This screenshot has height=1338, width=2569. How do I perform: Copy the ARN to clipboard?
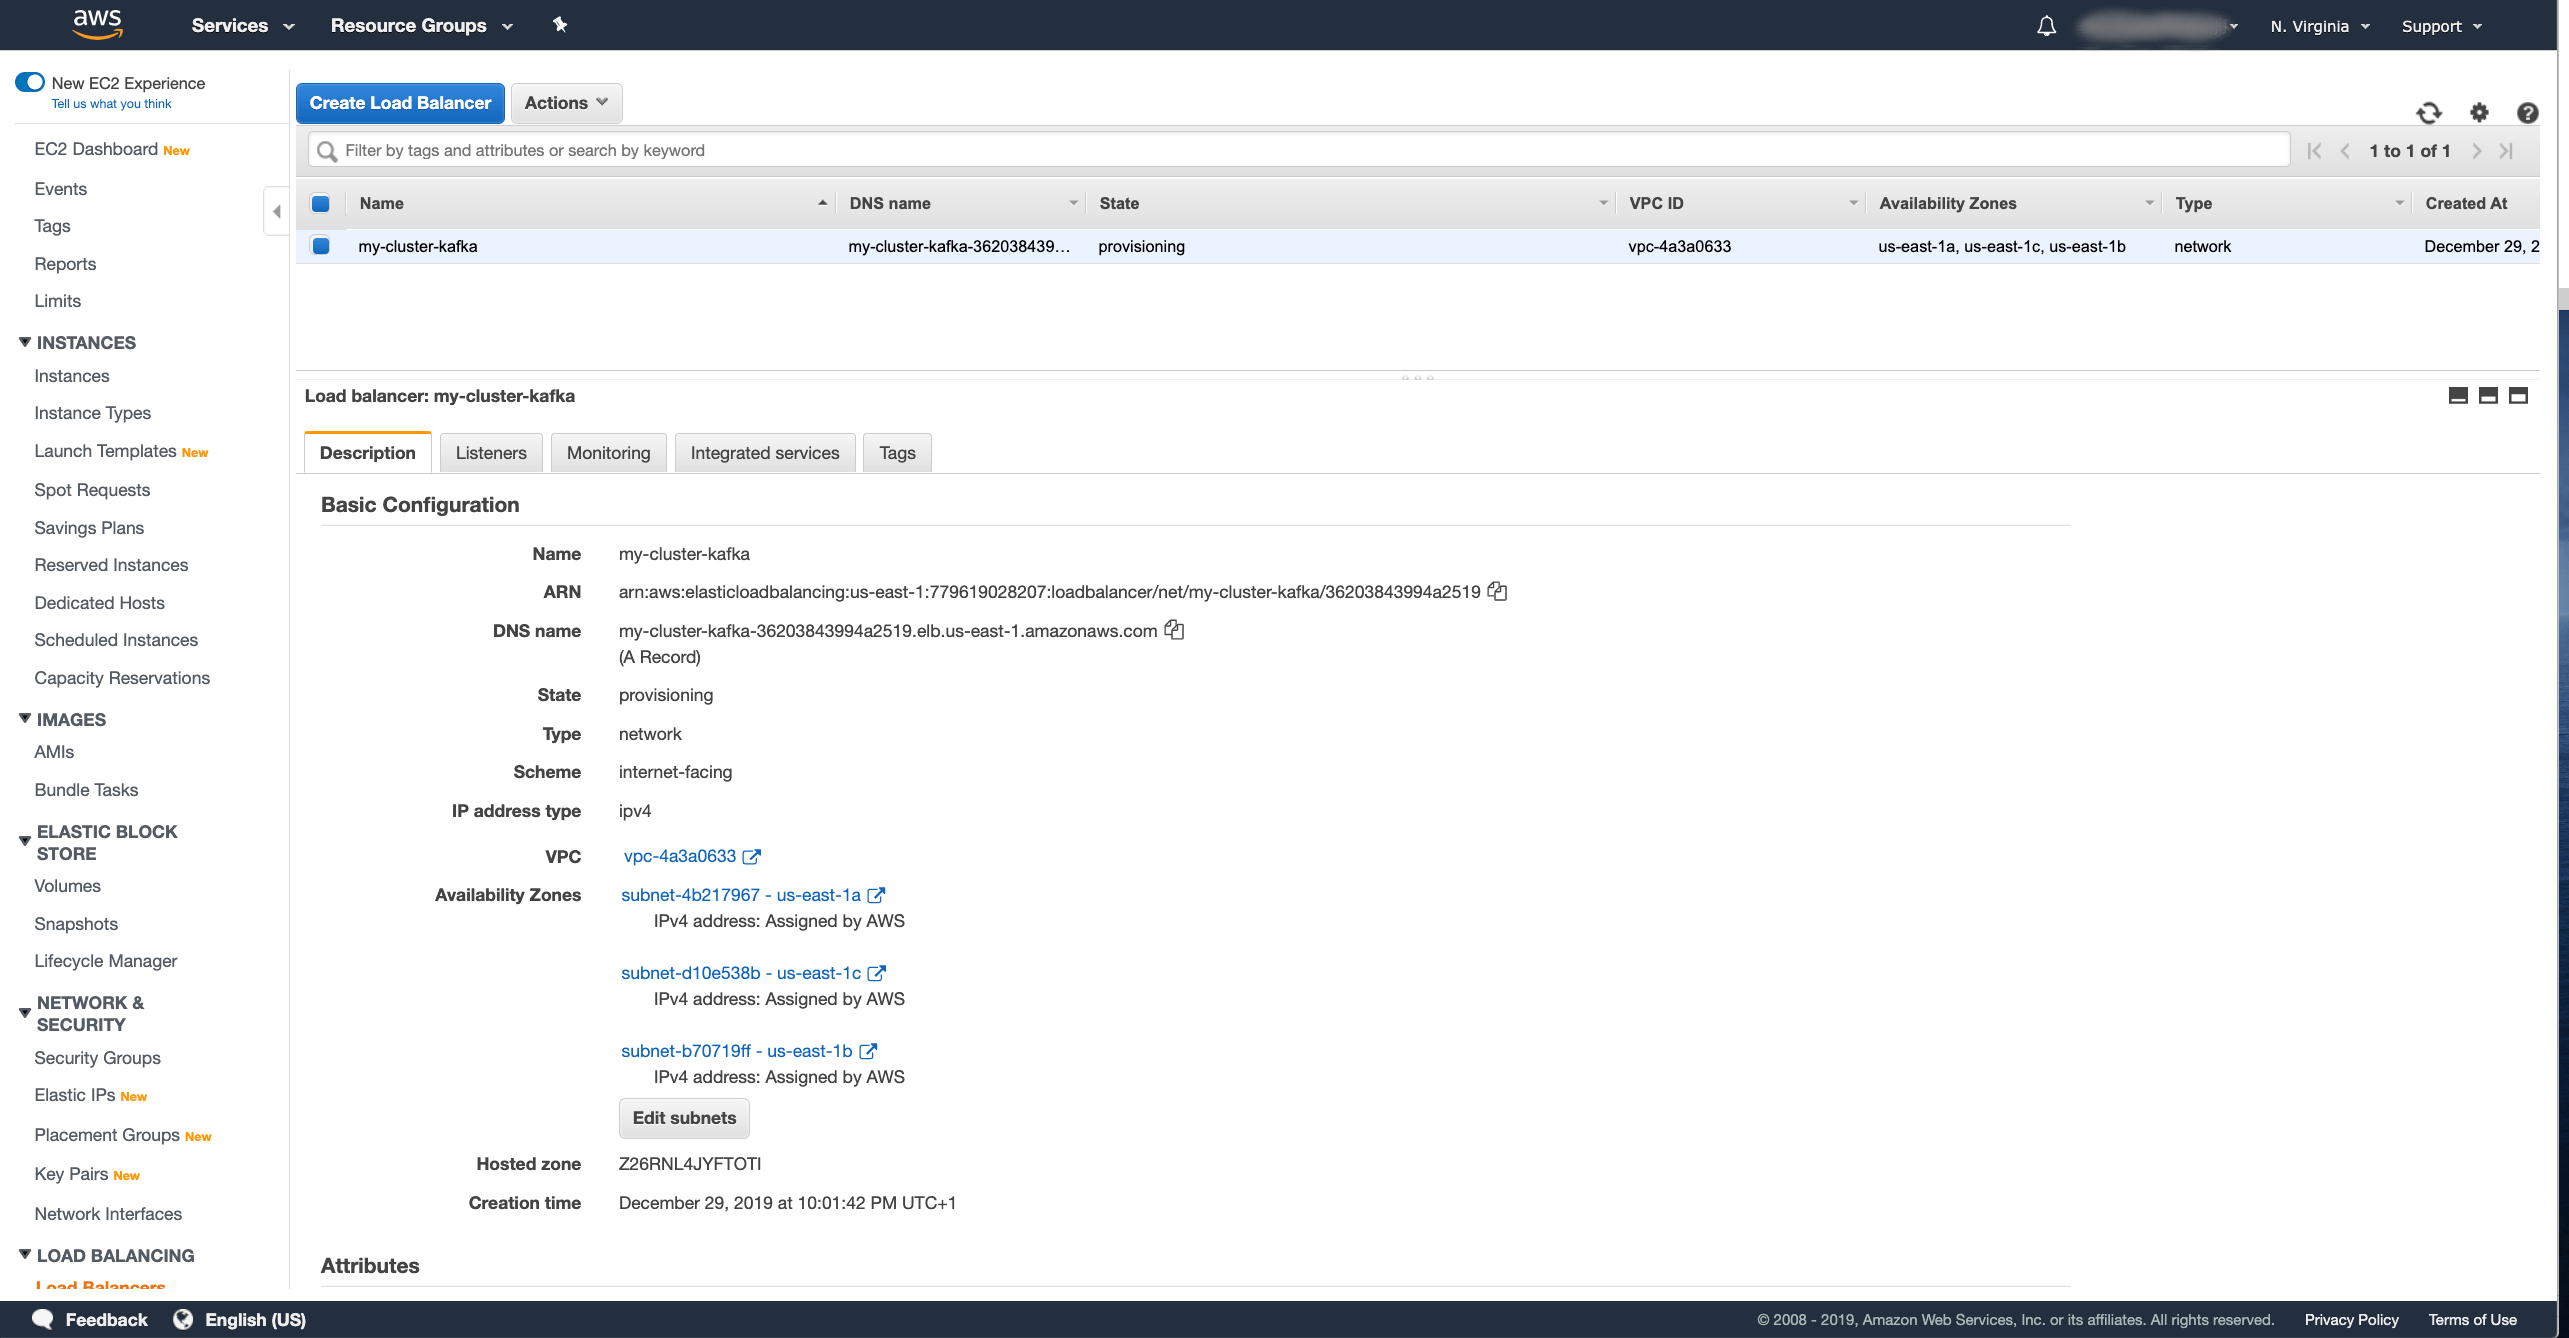coord(1497,591)
